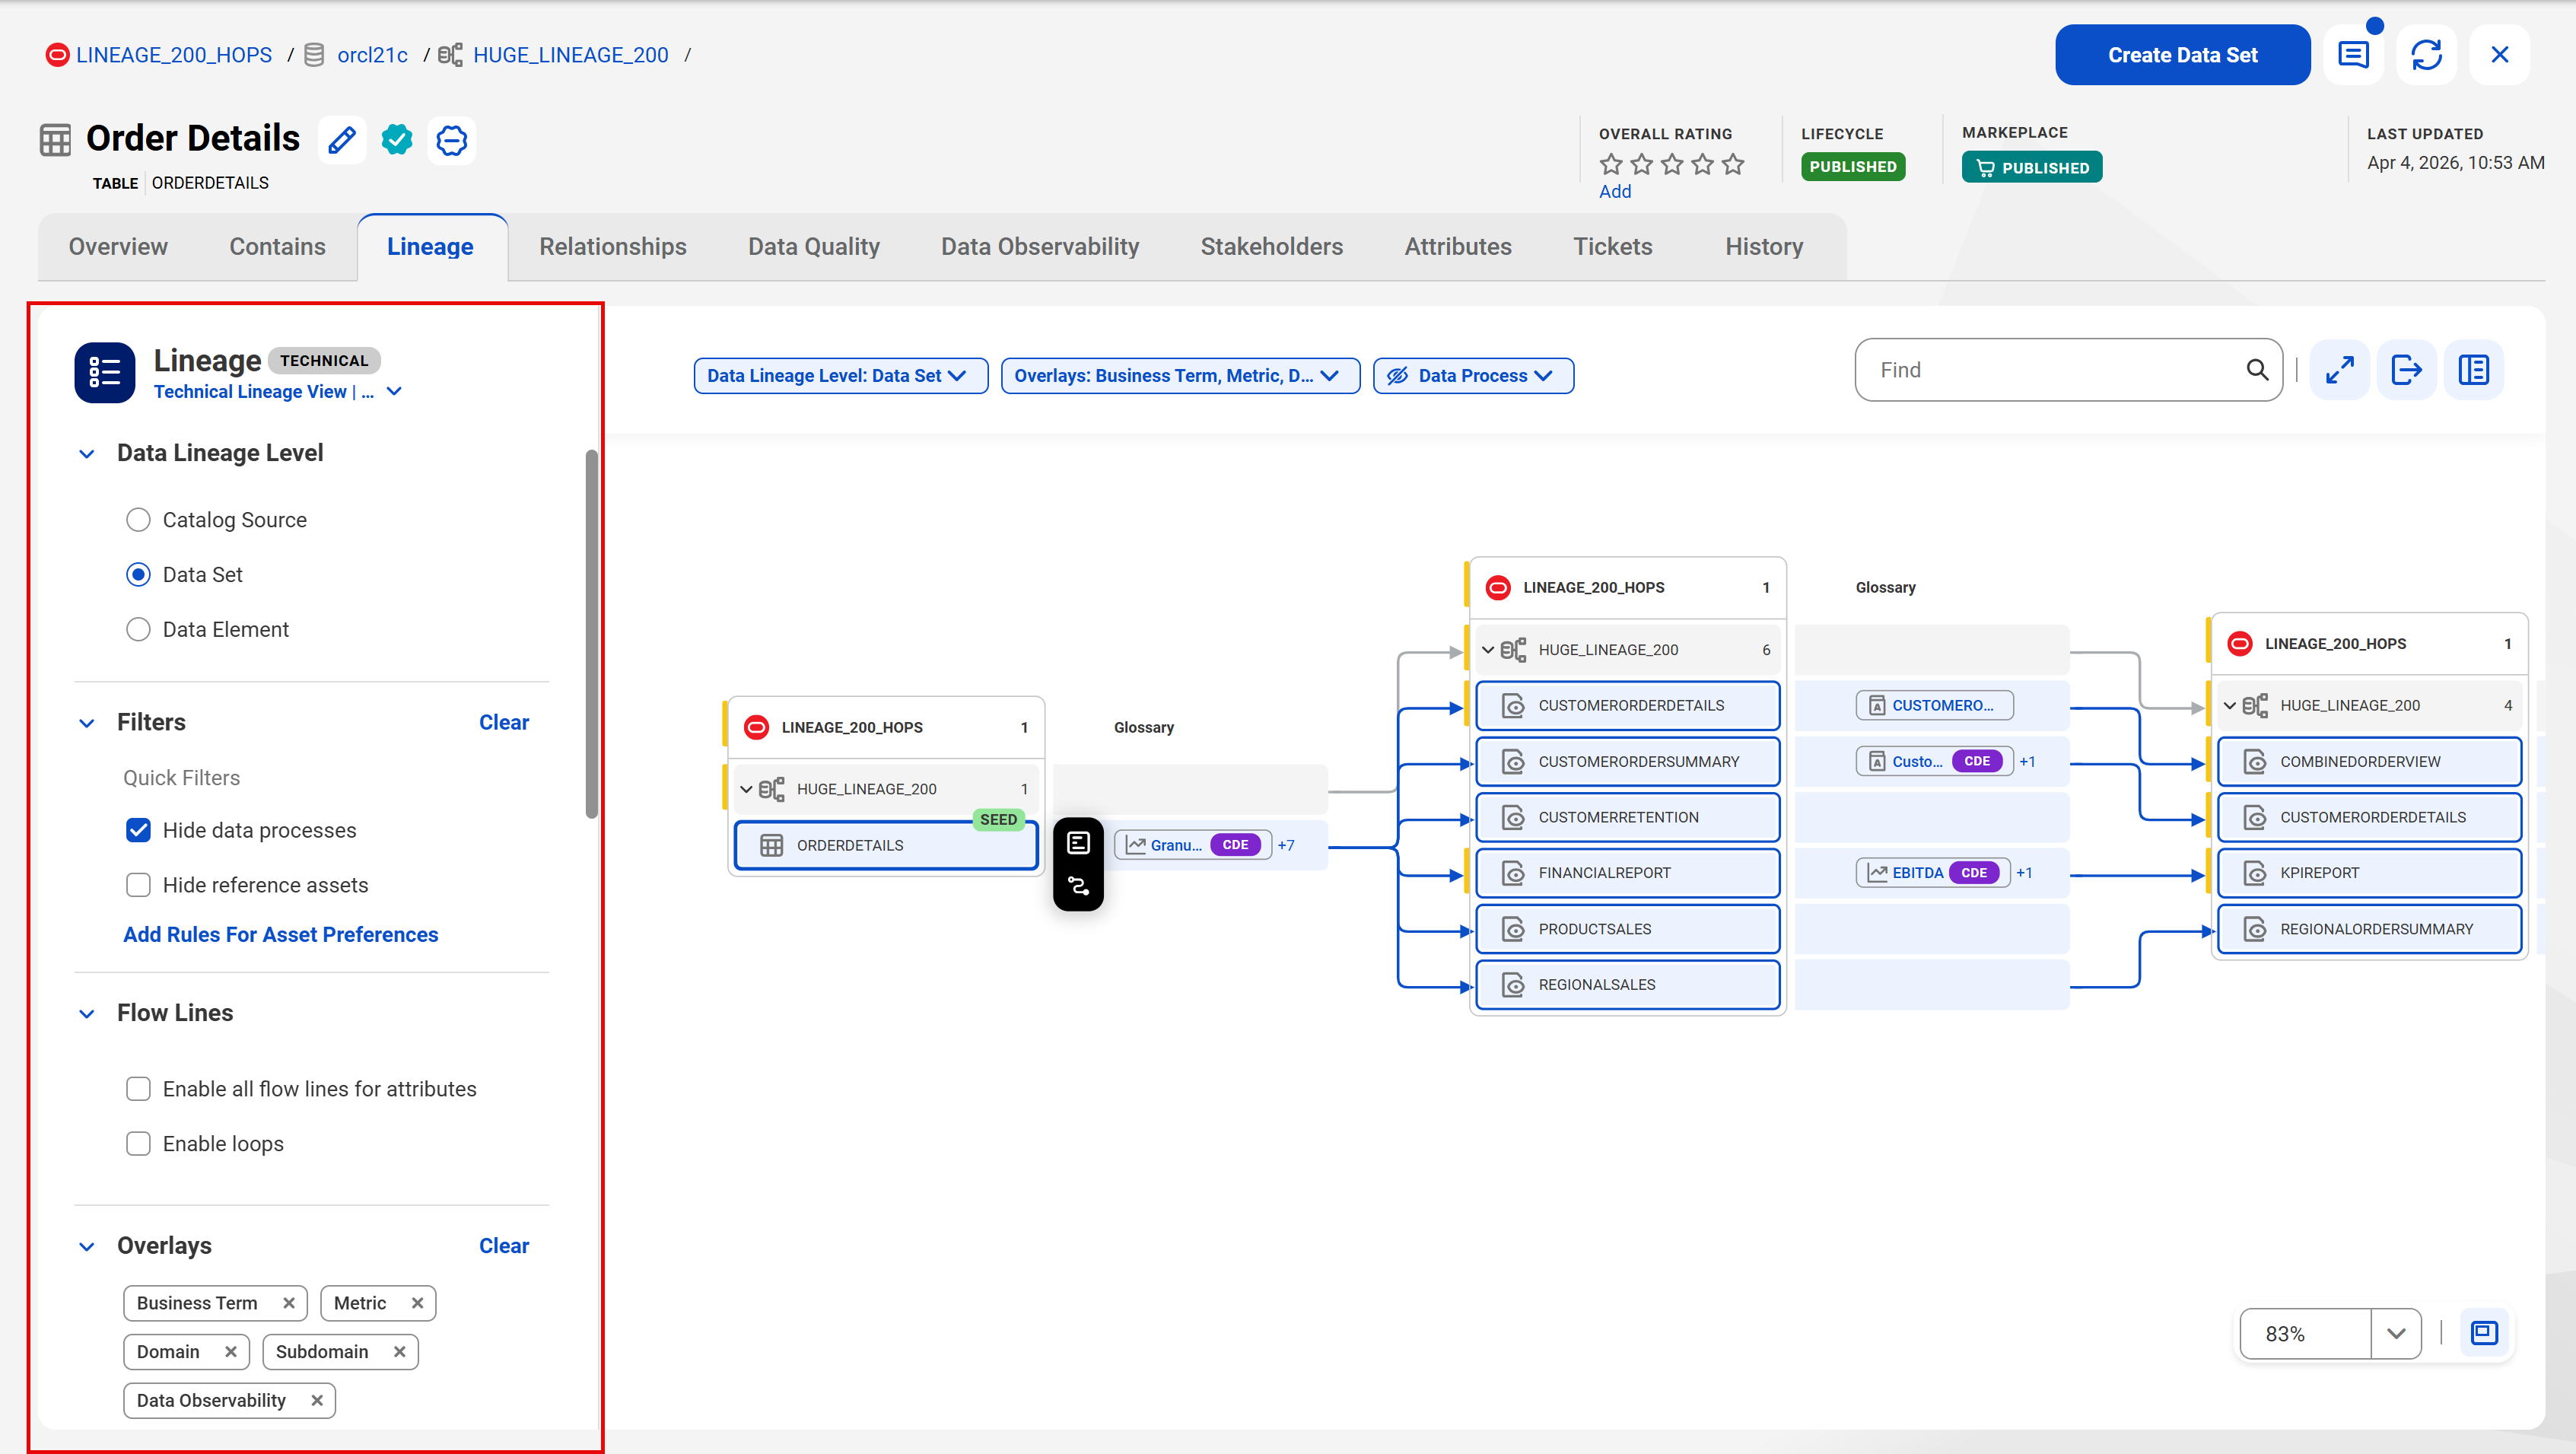Click the details icon in ORDERDETAILS popup
The image size is (2576, 1454).
click(x=1078, y=843)
